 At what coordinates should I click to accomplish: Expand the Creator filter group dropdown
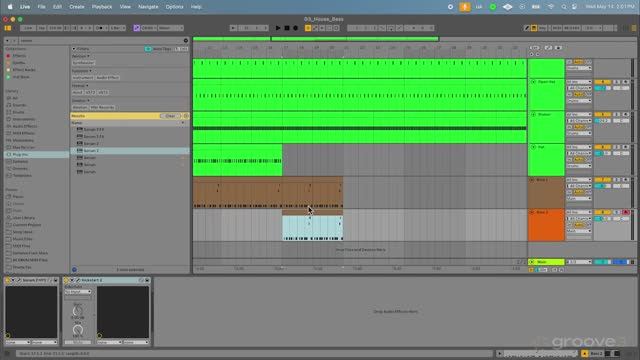pyautogui.click(x=81, y=100)
